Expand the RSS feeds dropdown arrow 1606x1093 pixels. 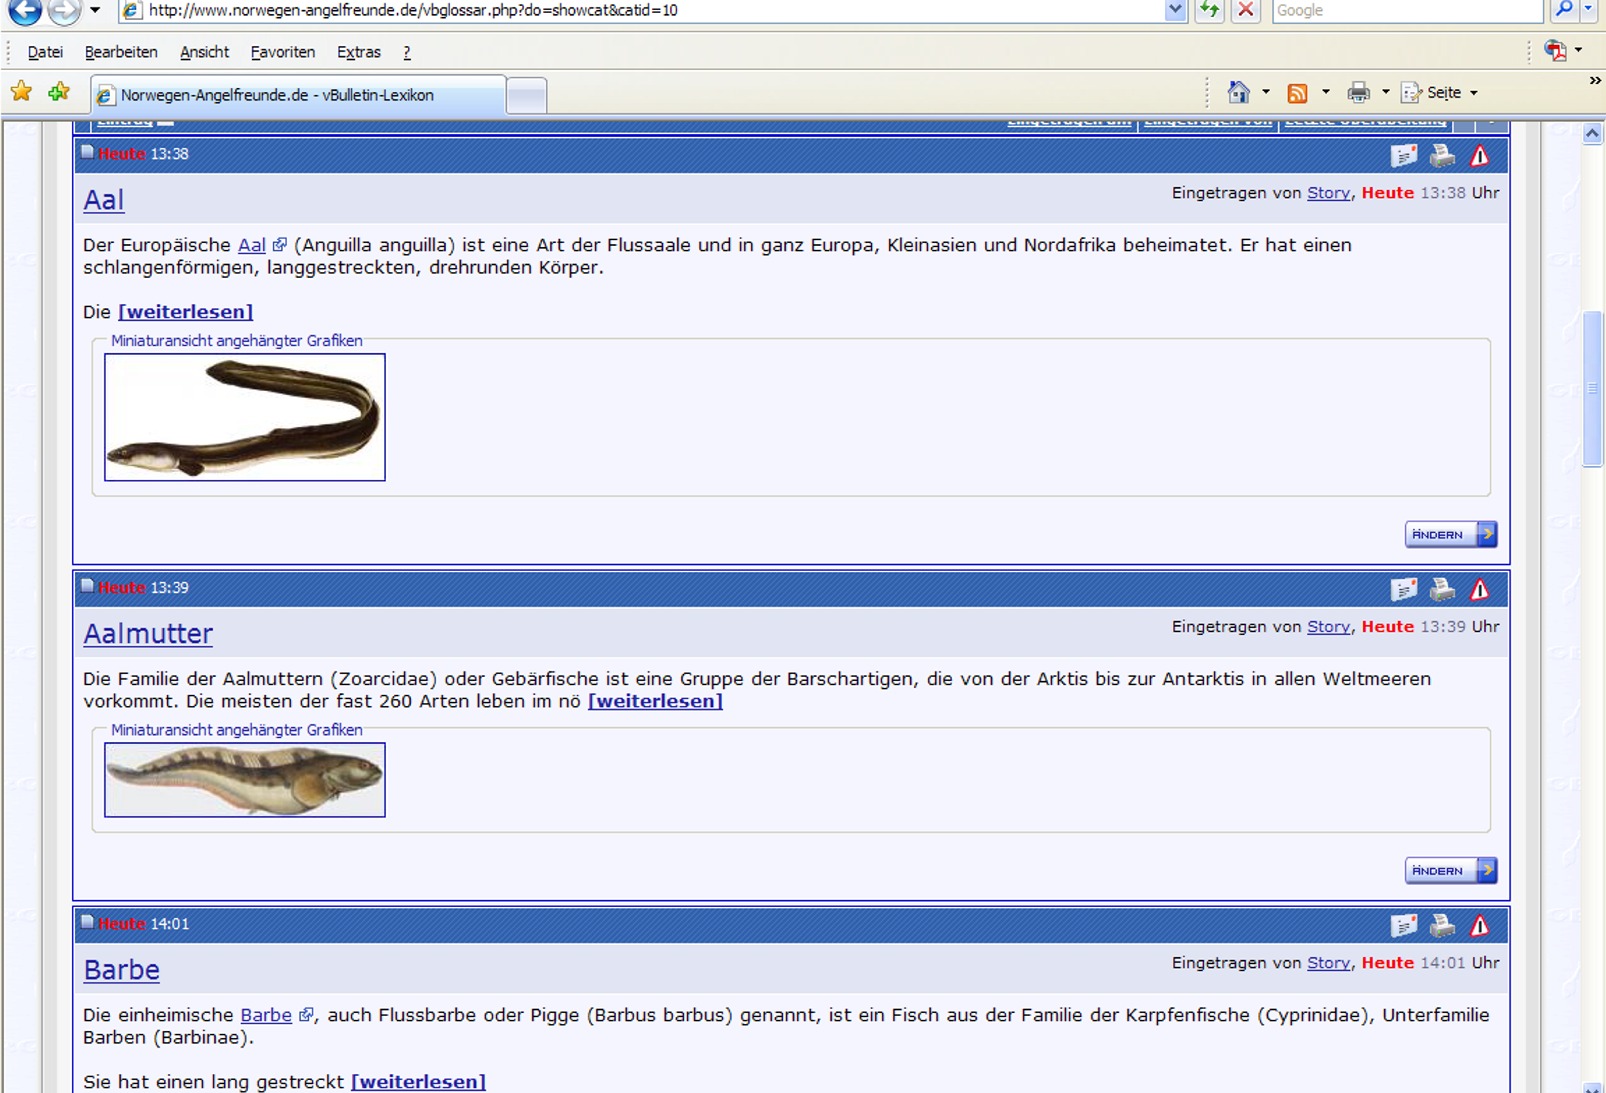click(1326, 92)
